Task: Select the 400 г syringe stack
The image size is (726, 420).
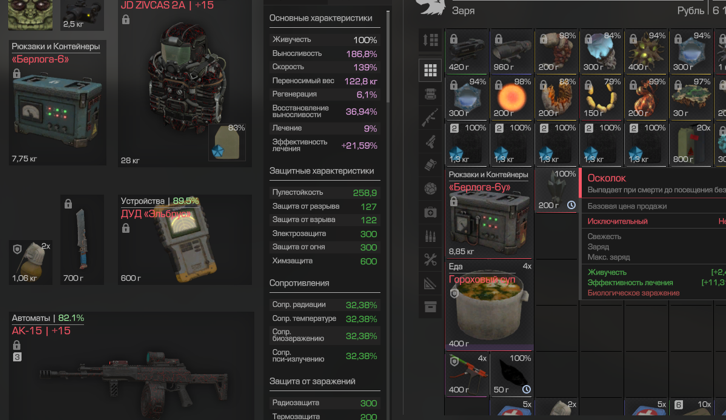Action: coord(466,374)
